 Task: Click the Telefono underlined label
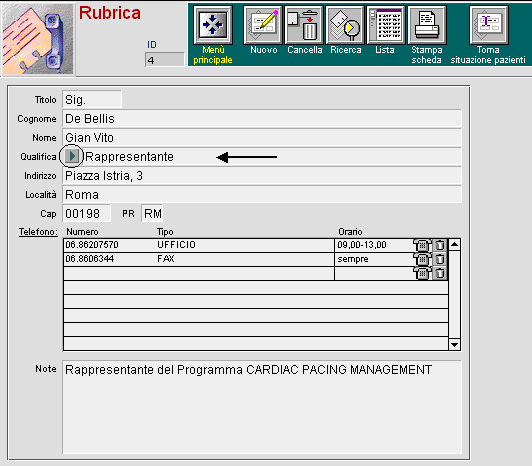pos(38,232)
